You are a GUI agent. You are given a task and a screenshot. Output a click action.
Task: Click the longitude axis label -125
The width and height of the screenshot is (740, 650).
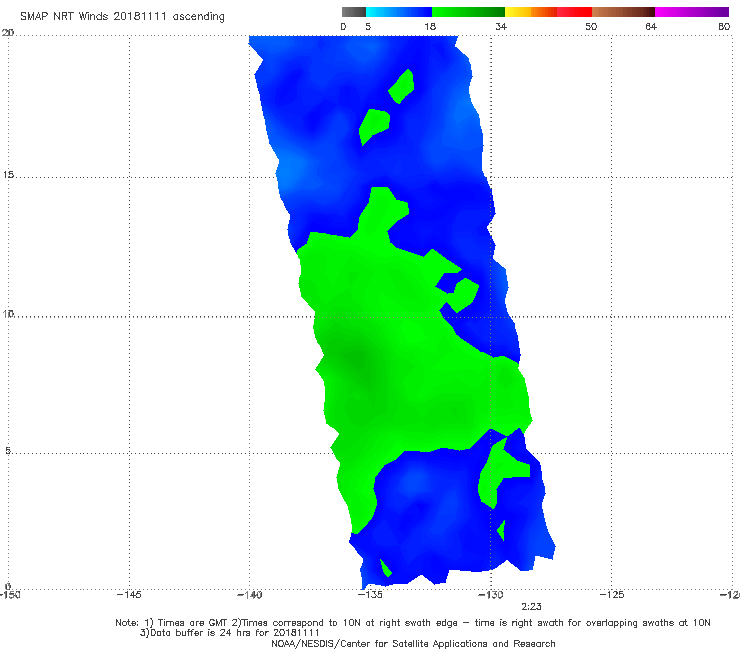[x=612, y=595]
